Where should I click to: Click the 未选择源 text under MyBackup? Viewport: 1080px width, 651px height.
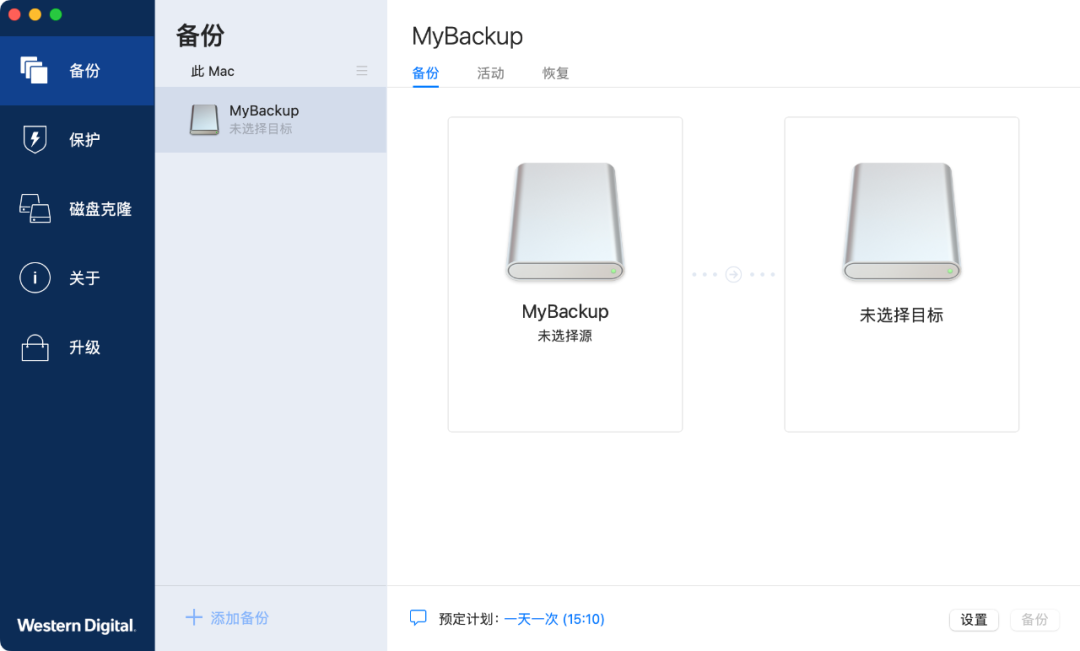pos(565,336)
